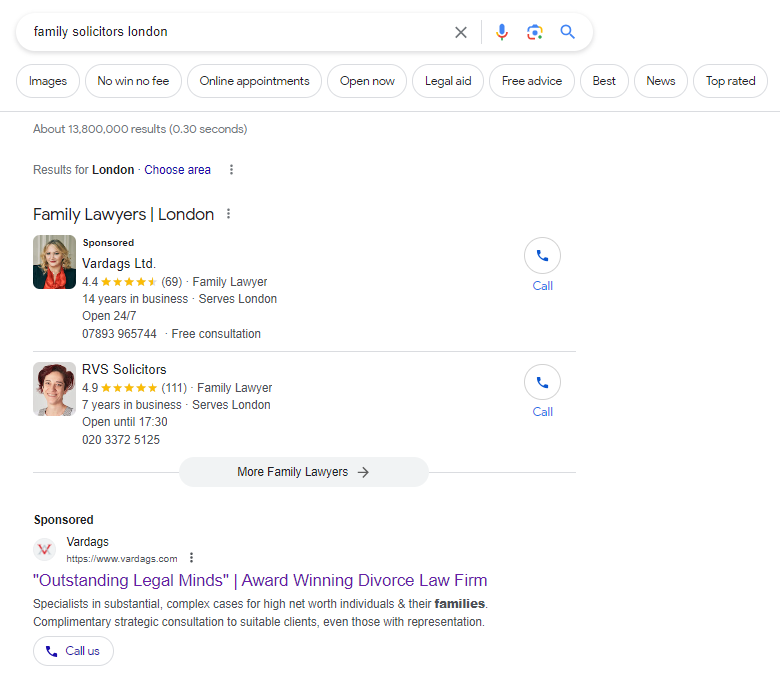The width and height of the screenshot is (780, 681).
Task: Click About 13,800,000 results text
Action: [x=140, y=129]
